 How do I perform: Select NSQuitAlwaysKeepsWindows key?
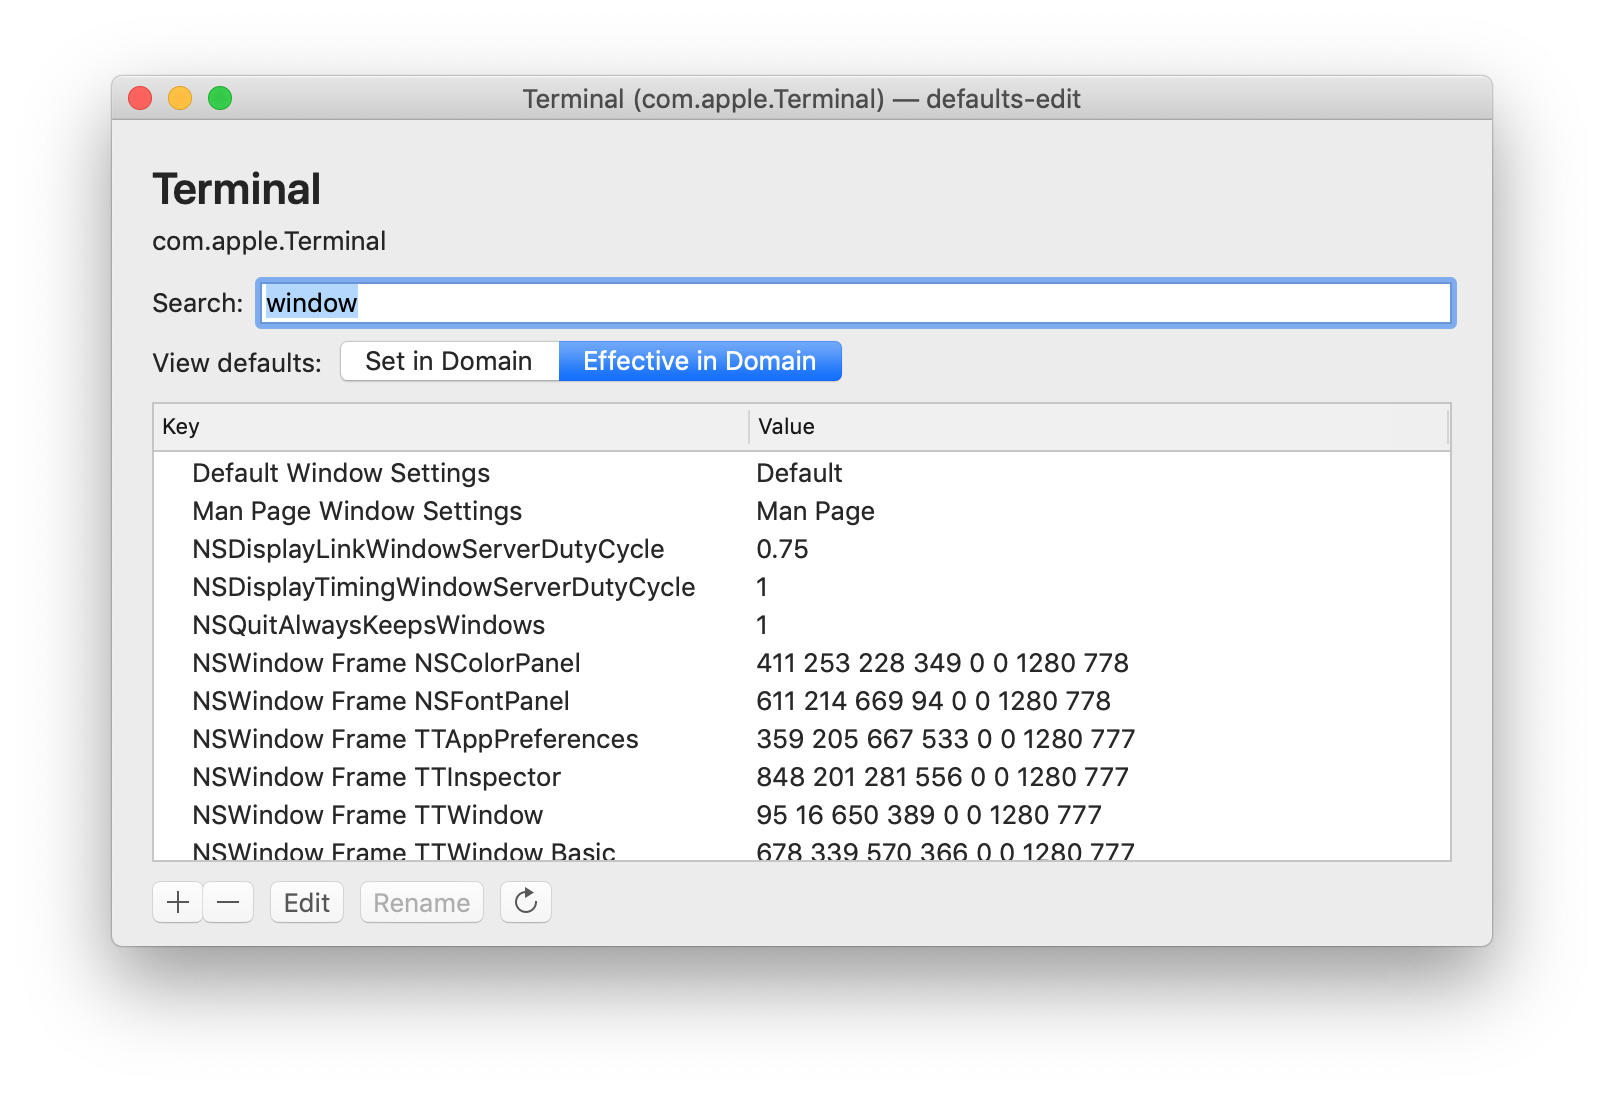pyautogui.click(x=369, y=625)
